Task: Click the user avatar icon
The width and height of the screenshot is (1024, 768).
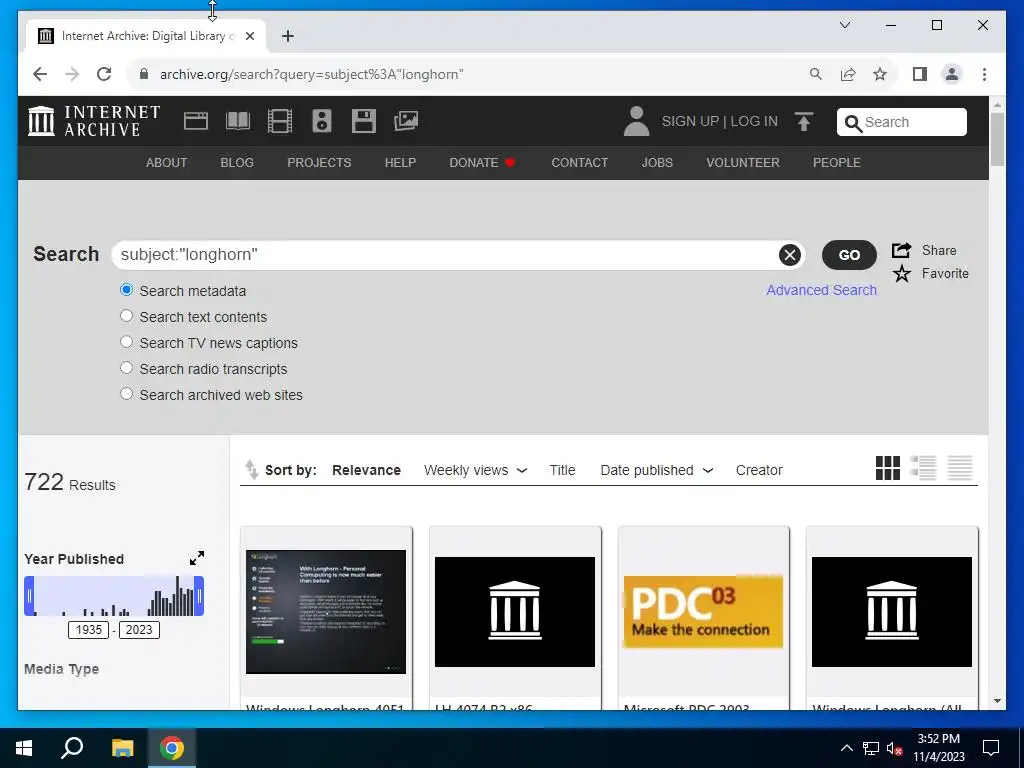Action: [636, 121]
